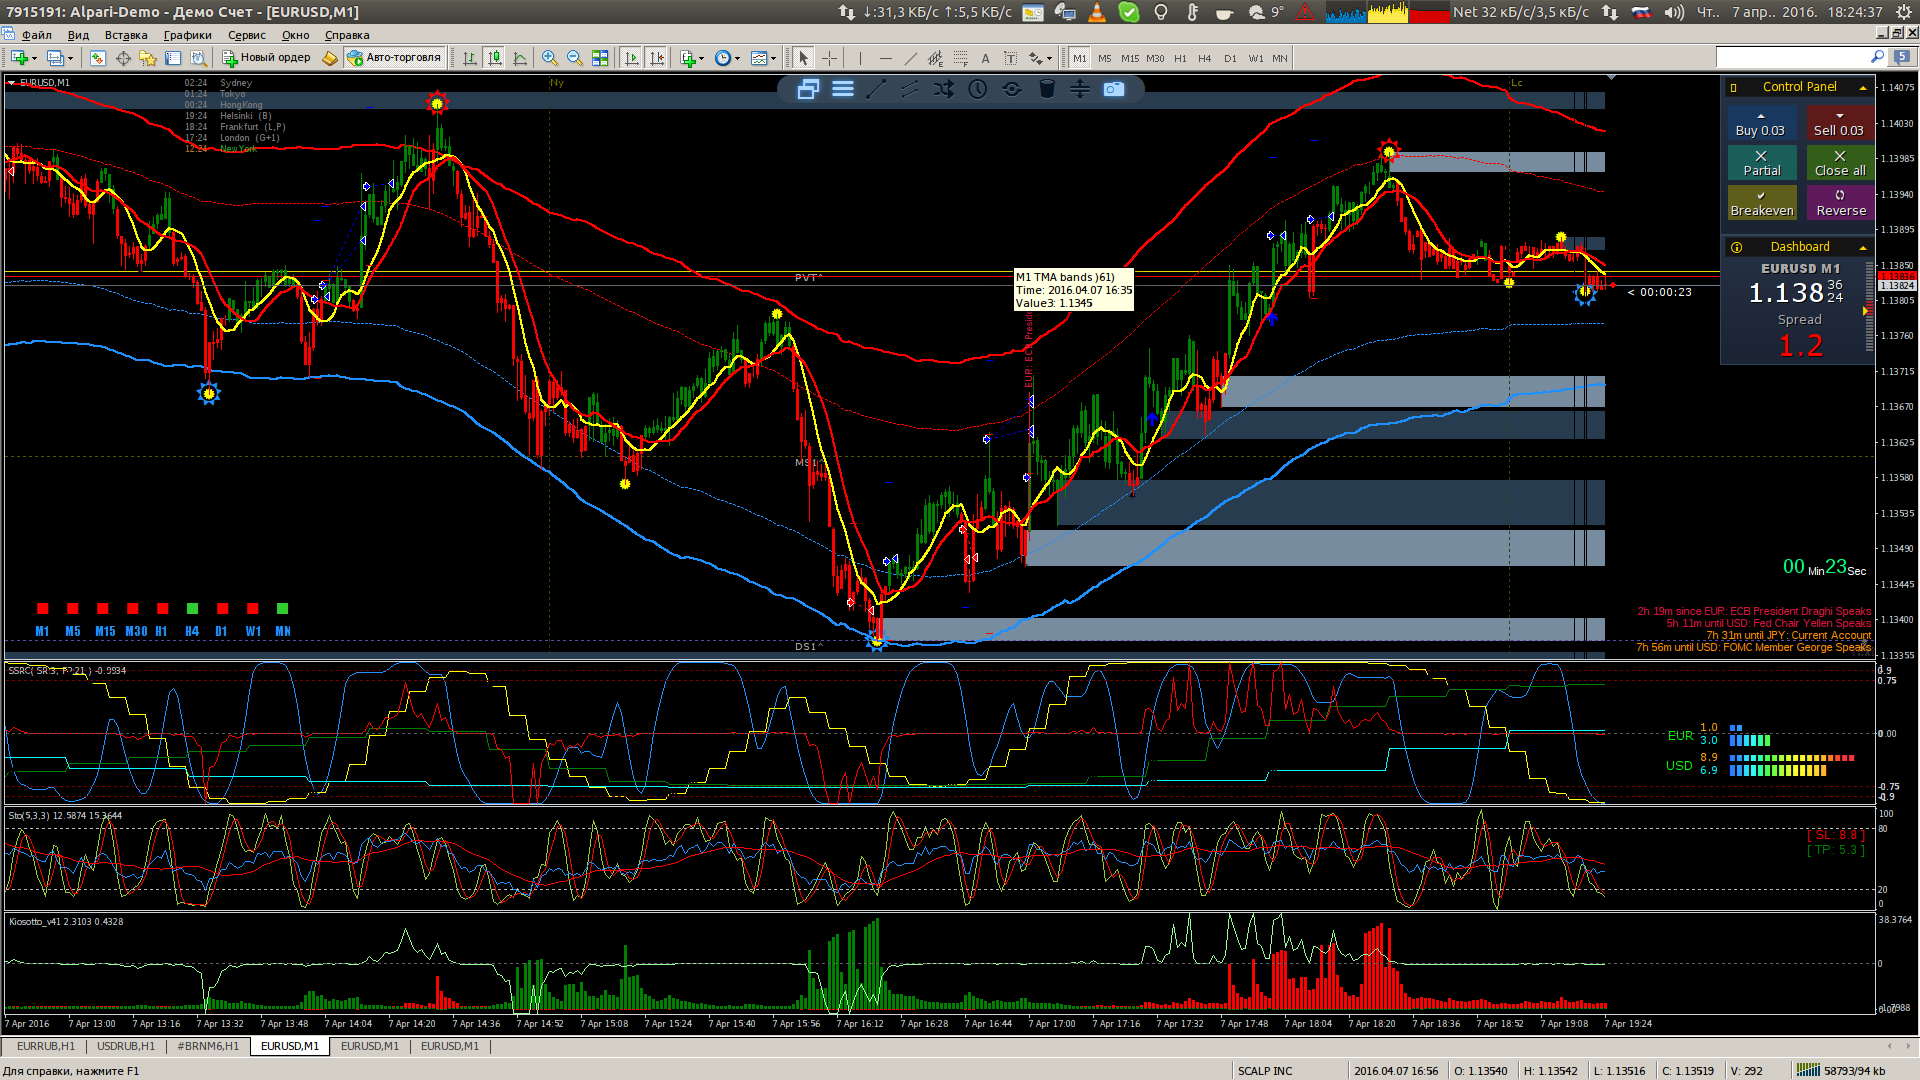Select the cursor arrow tool
This screenshot has width=1920, height=1080.
[x=803, y=58]
